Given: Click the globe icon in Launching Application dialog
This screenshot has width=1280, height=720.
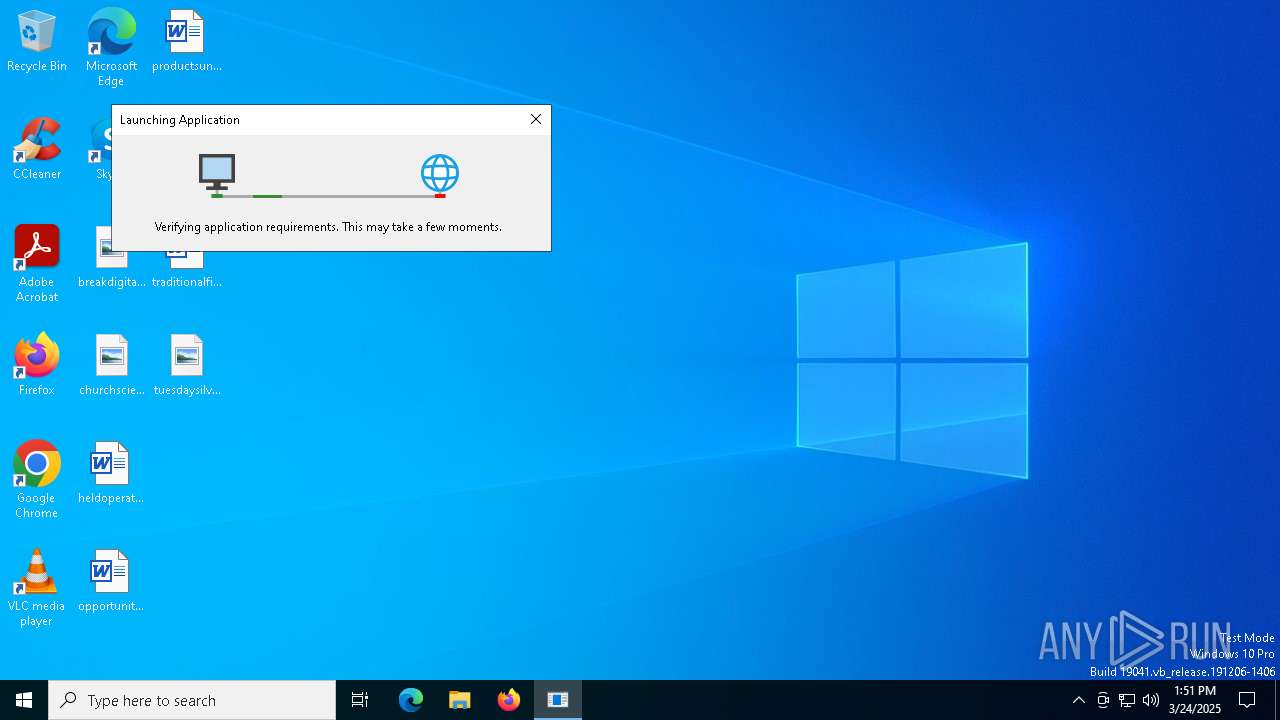Looking at the screenshot, I should pyautogui.click(x=440, y=173).
